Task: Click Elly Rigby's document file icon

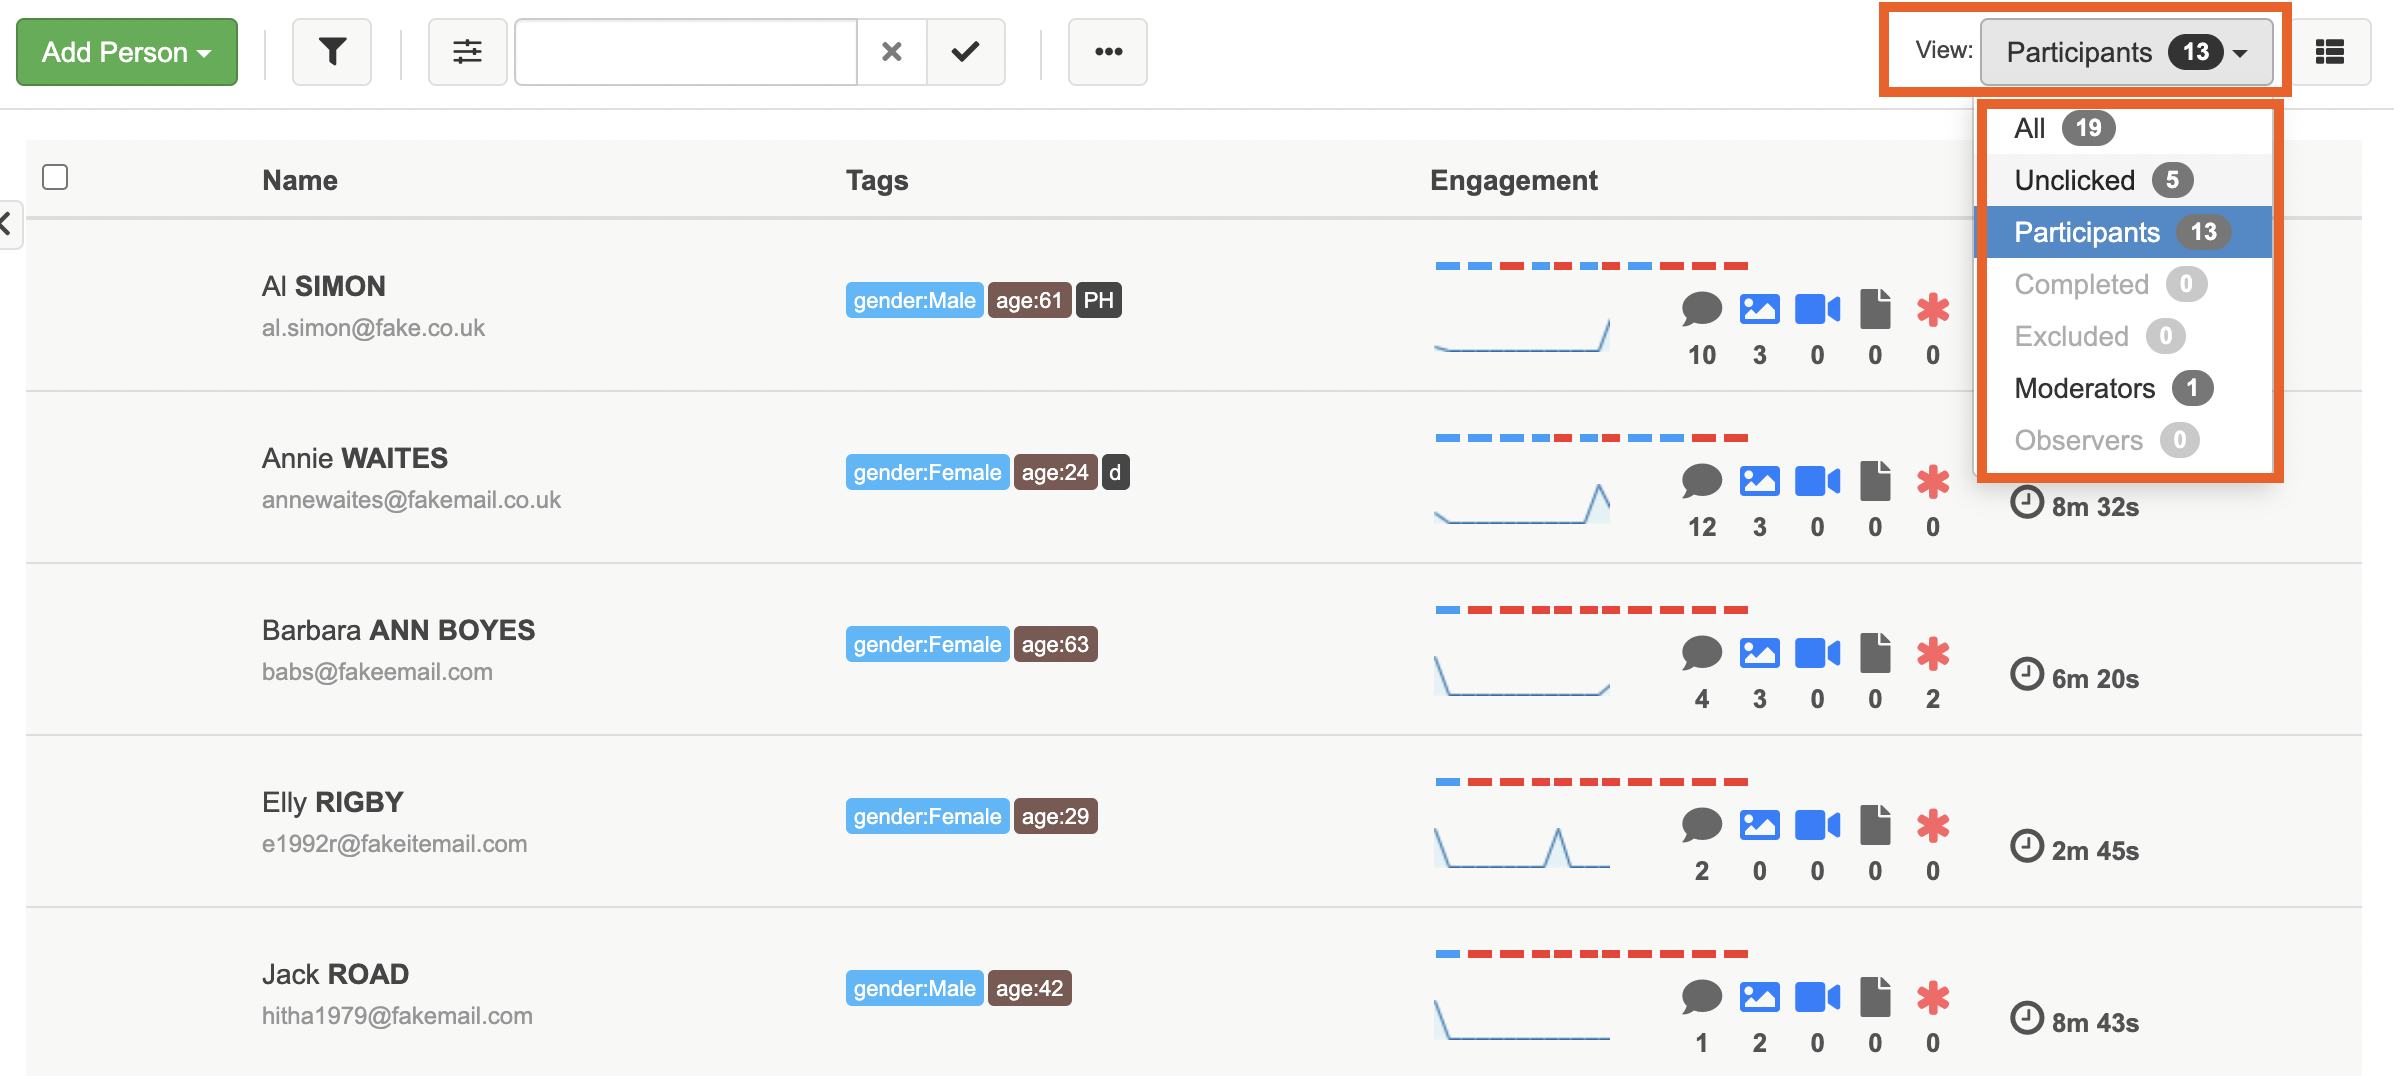Action: tap(1875, 826)
